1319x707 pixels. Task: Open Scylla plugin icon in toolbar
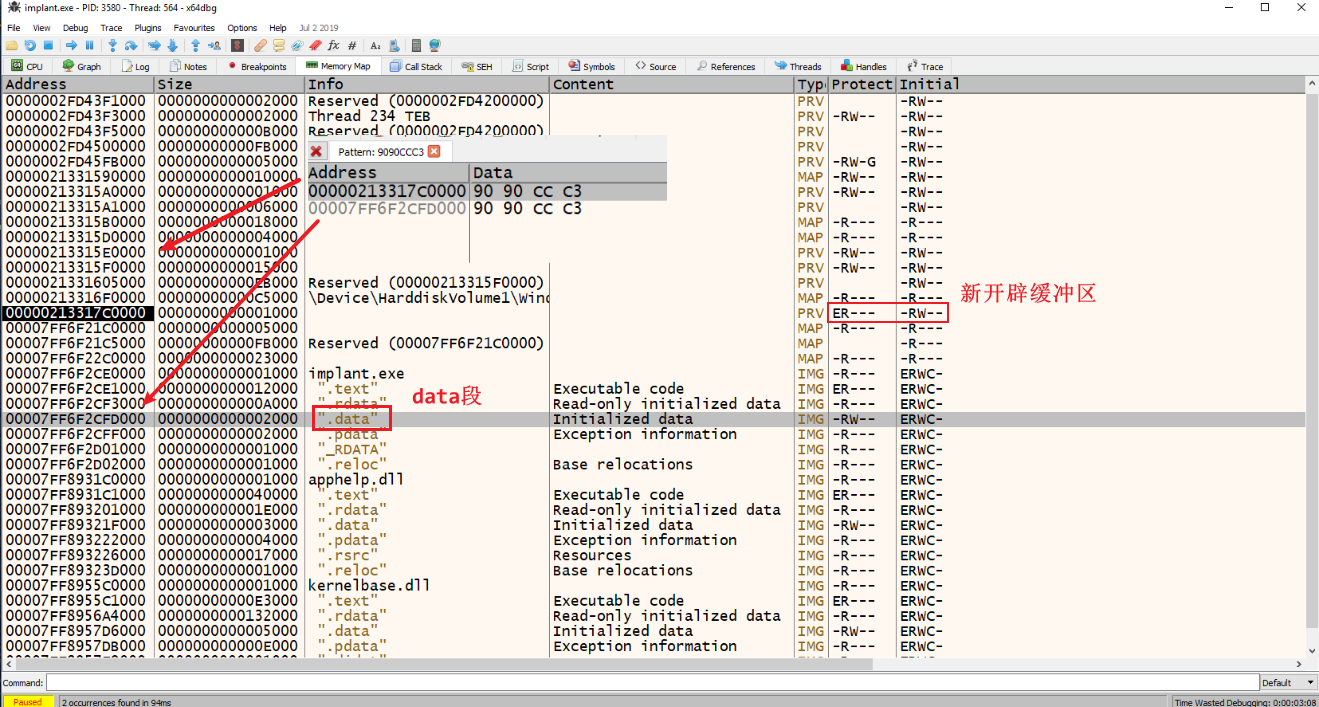pos(237,46)
